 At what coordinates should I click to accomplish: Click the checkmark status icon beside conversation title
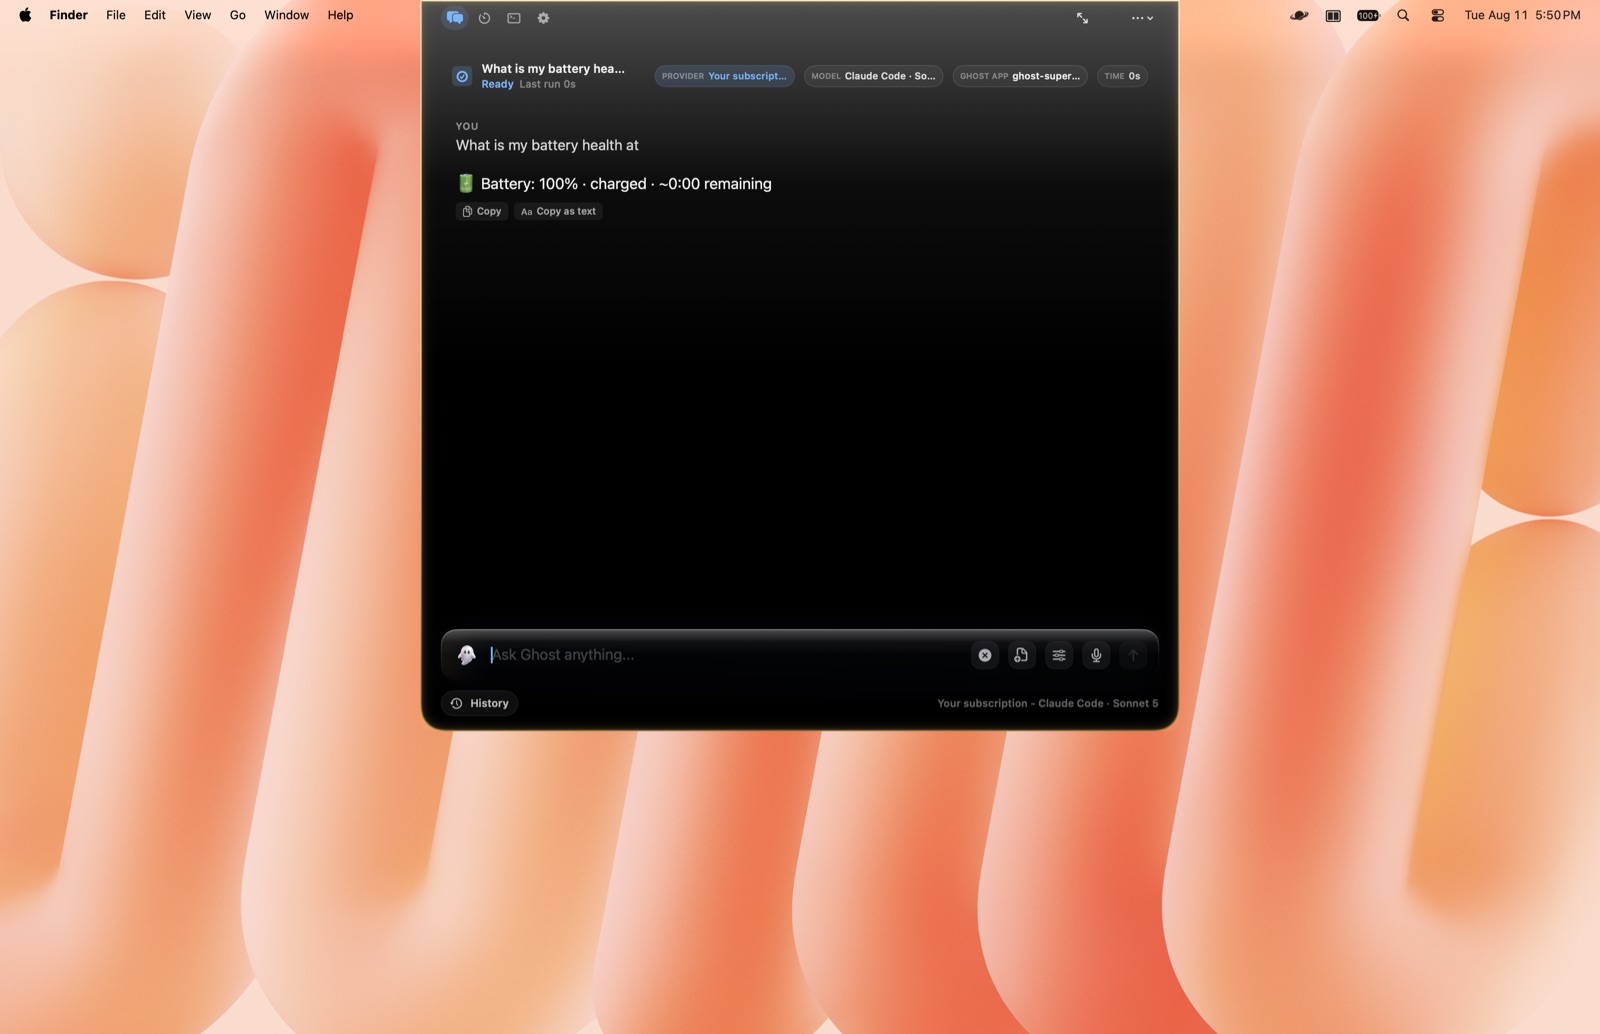(462, 76)
